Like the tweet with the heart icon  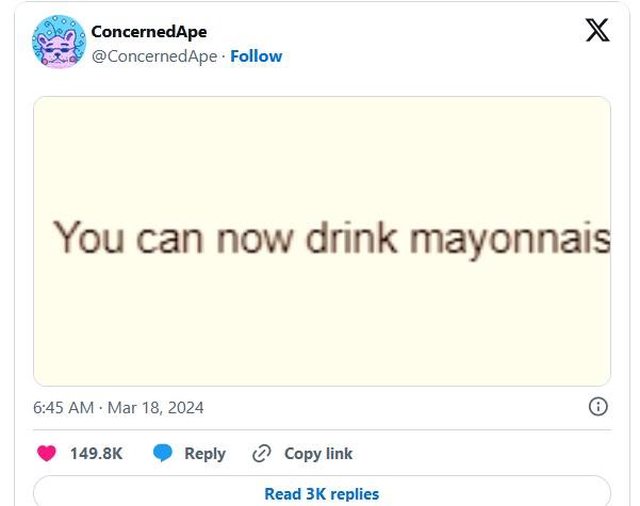click(x=46, y=453)
